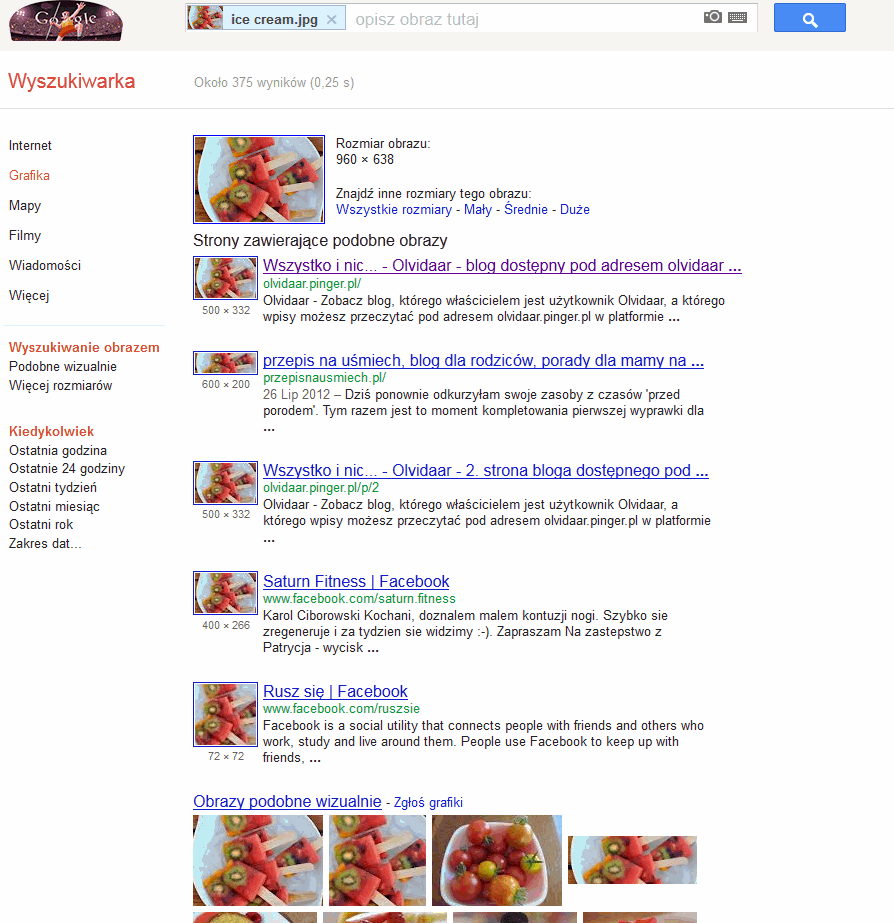This screenshot has height=923, width=894.
Task: Click the Google doodle logo
Action: [x=66, y=21]
